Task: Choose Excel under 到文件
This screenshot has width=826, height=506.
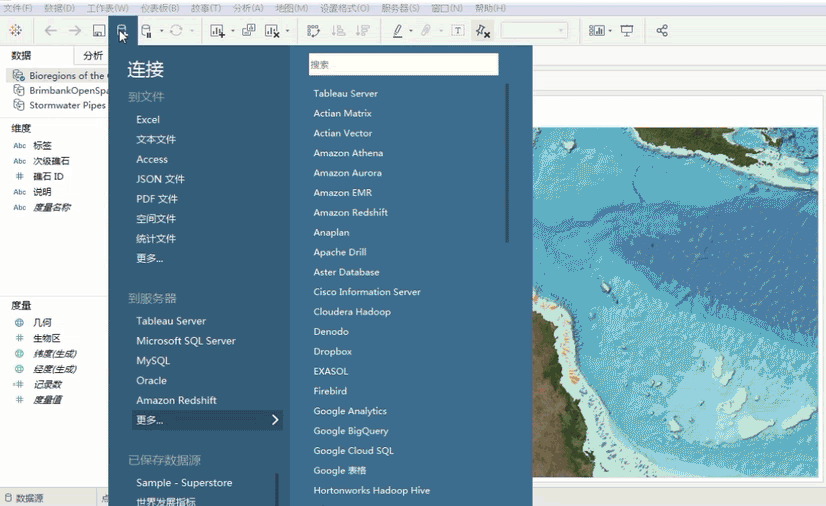Action: pyautogui.click(x=148, y=120)
